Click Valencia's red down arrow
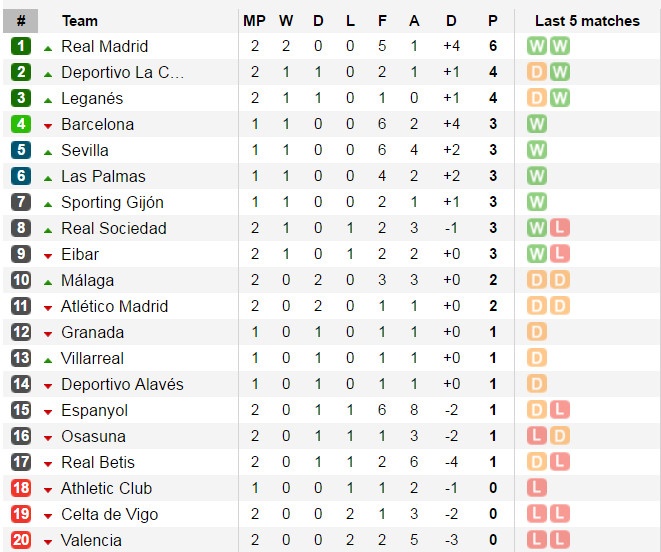This screenshot has height=552, width=661. [x=48, y=541]
